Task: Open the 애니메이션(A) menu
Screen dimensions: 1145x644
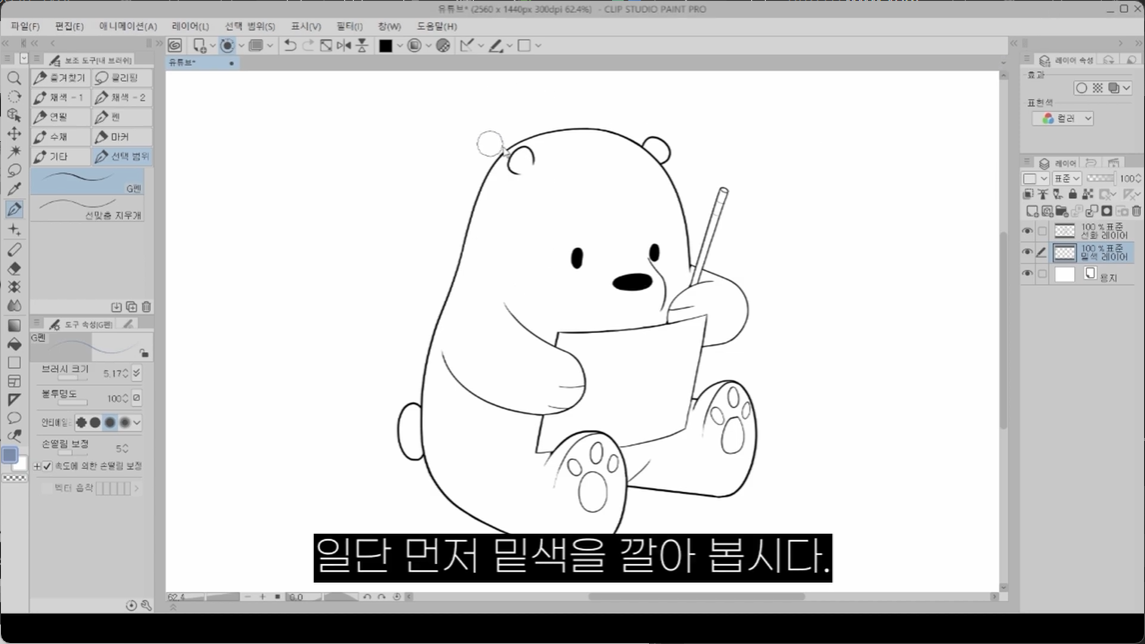Action: (128, 26)
